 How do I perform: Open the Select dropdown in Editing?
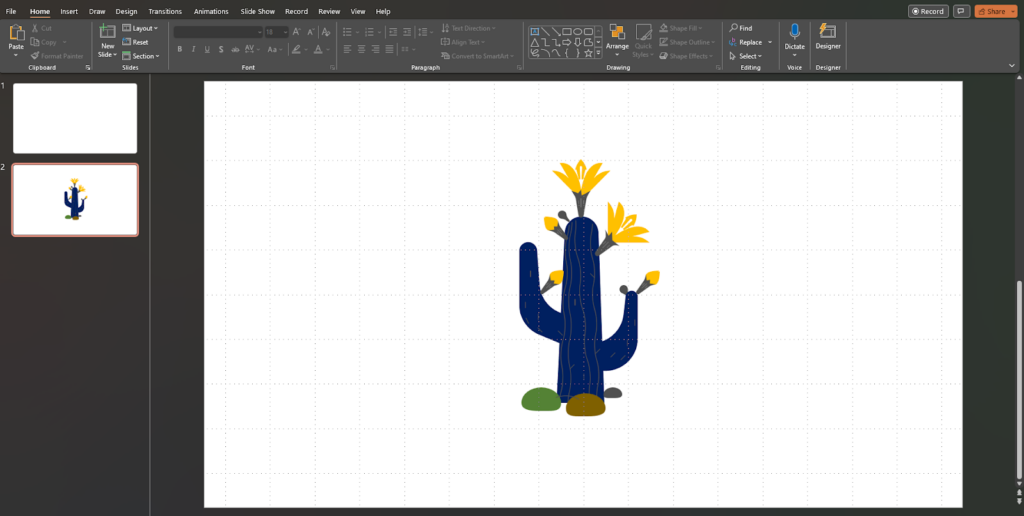pyautogui.click(x=746, y=56)
